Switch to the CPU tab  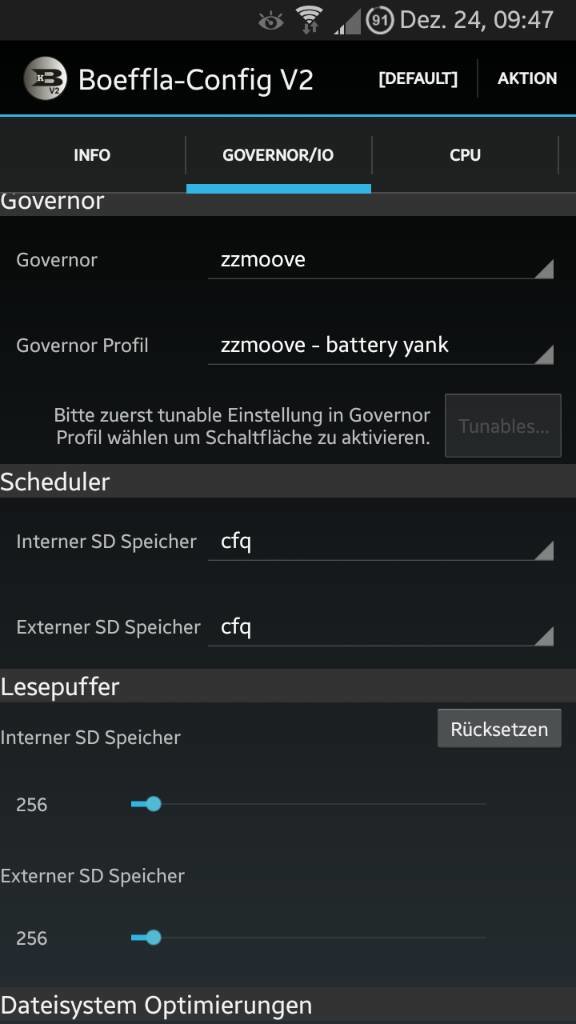tap(465, 155)
